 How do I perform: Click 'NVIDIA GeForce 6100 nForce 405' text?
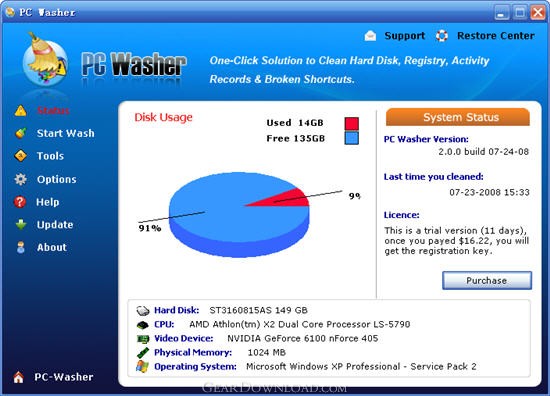303,338
